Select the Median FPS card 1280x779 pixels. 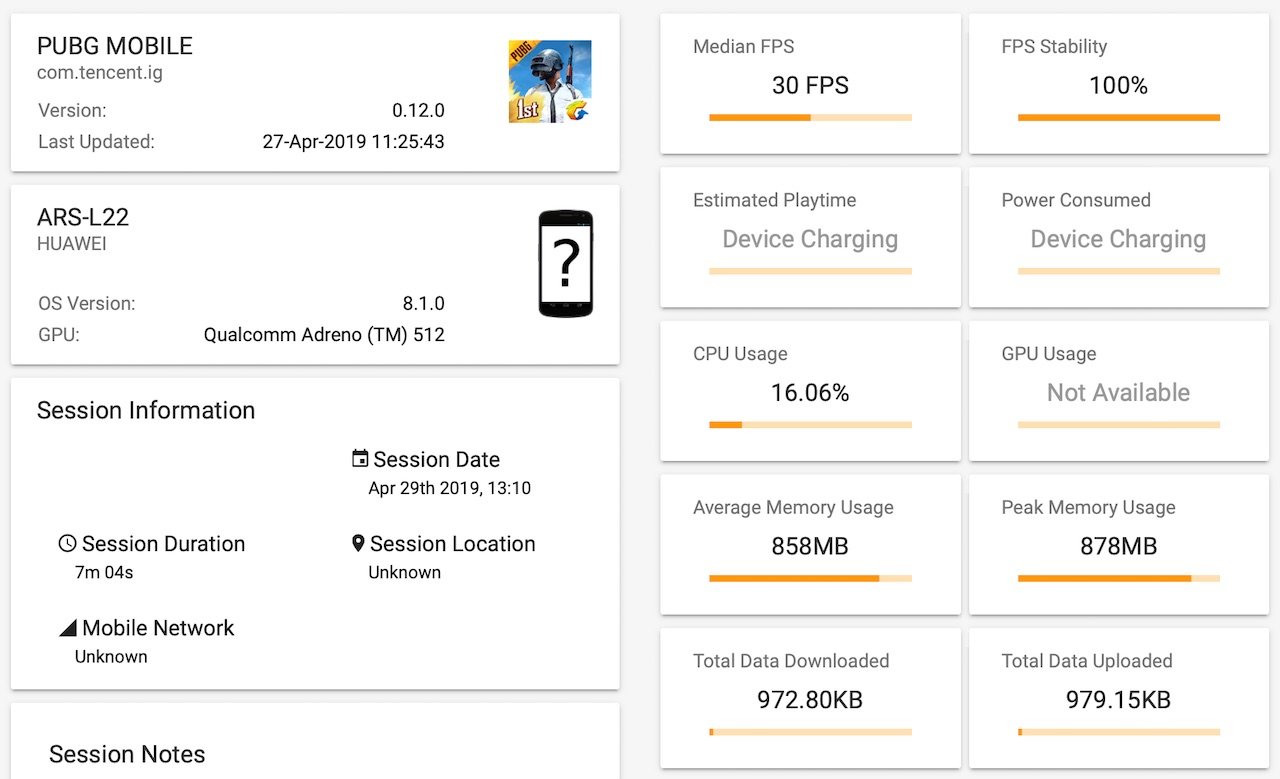coord(811,84)
